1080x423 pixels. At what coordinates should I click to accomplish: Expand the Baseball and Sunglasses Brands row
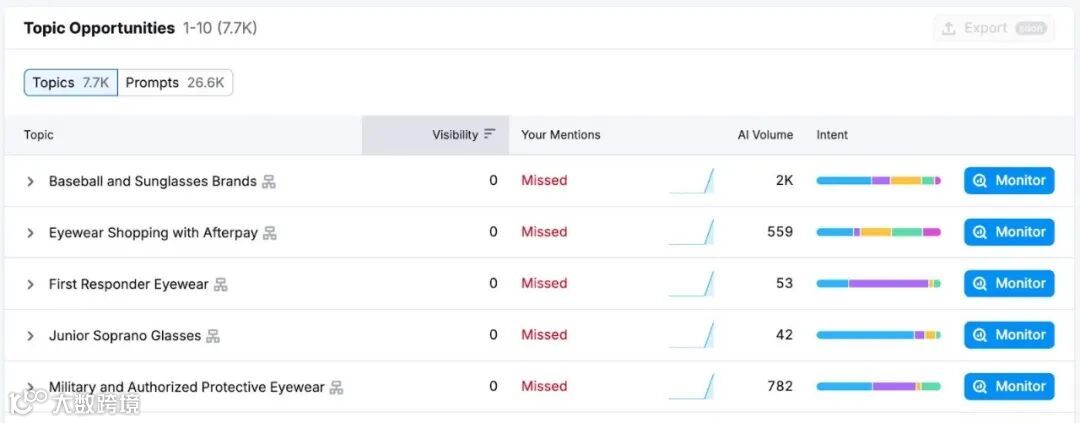pos(30,181)
